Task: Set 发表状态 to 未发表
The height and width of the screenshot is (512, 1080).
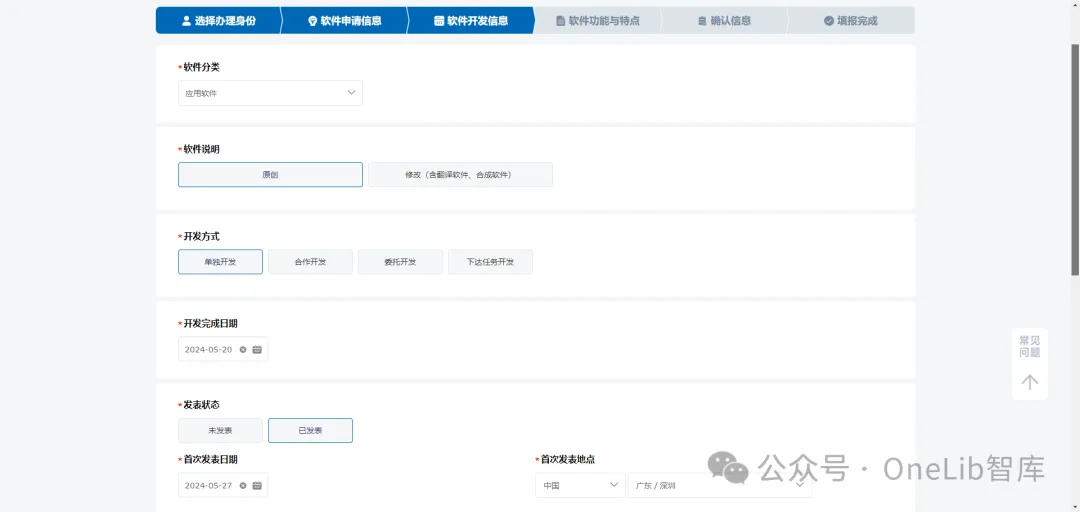Action: (220, 431)
